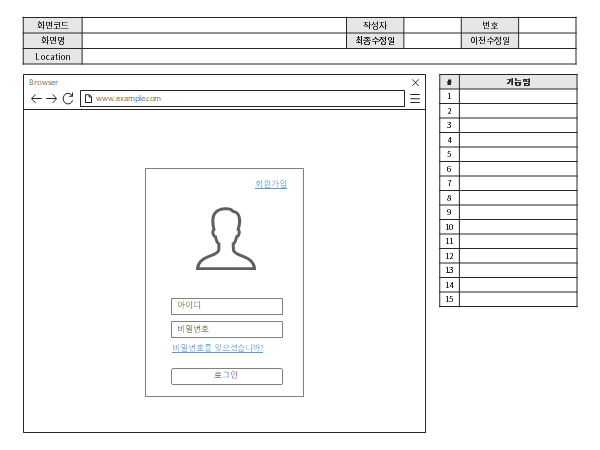
Task: Select row number 1 in function table
Action: pyautogui.click(x=508, y=96)
